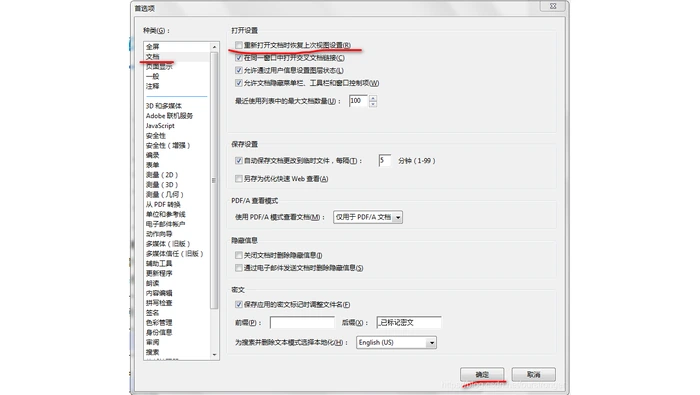The image size is (700, 395).
Task: Click the autosave minutes field
Action: pos(384,161)
